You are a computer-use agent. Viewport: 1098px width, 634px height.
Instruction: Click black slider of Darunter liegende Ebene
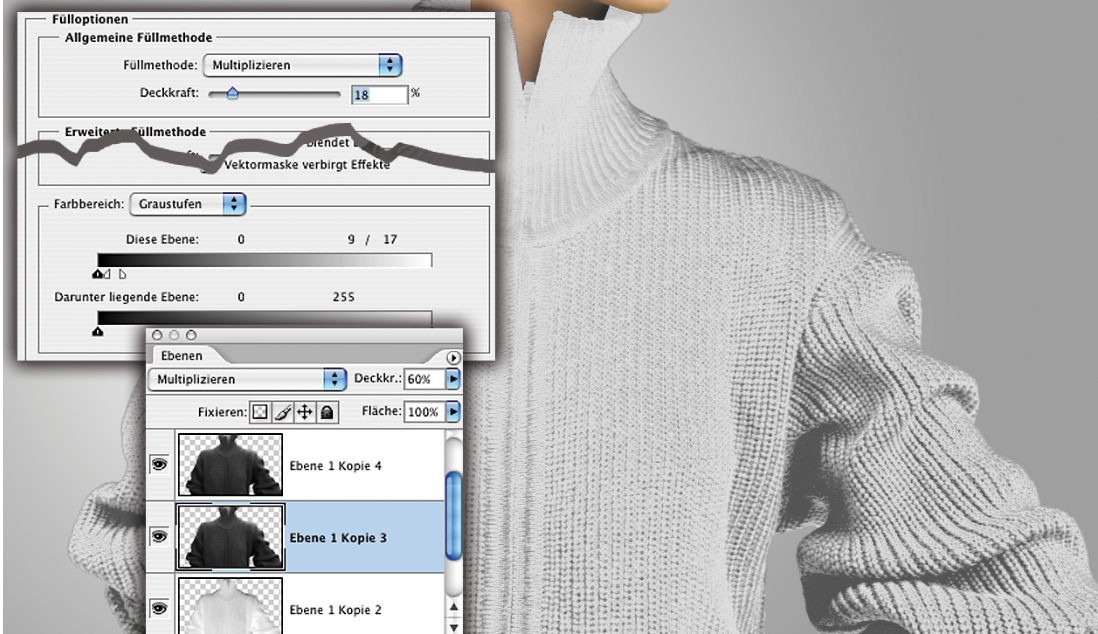tap(97, 331)
